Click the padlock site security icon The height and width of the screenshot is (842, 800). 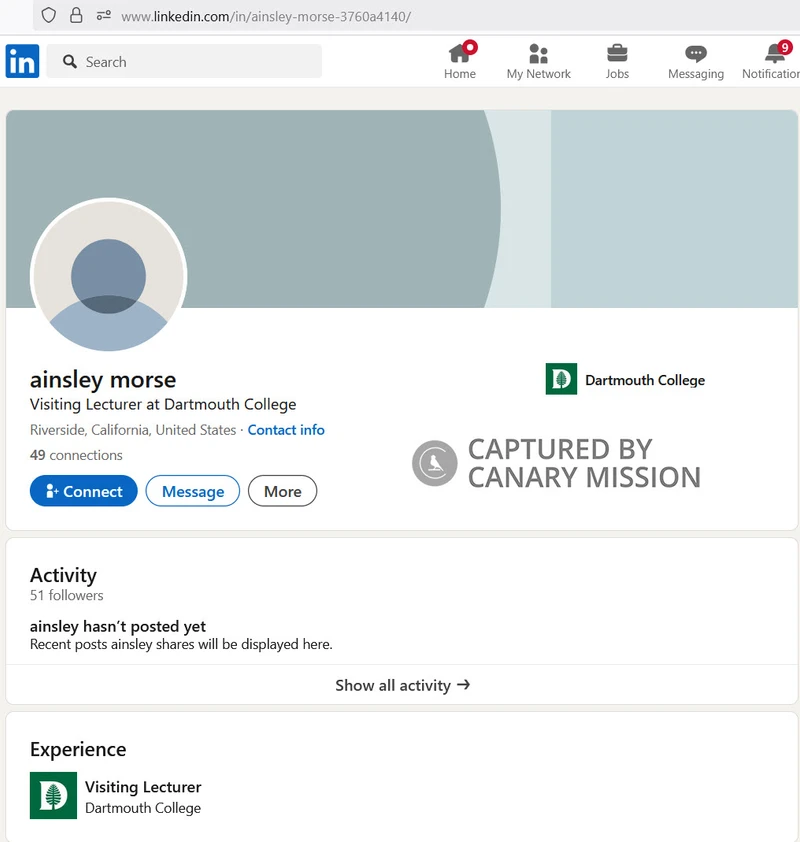(x=76, y=16)
